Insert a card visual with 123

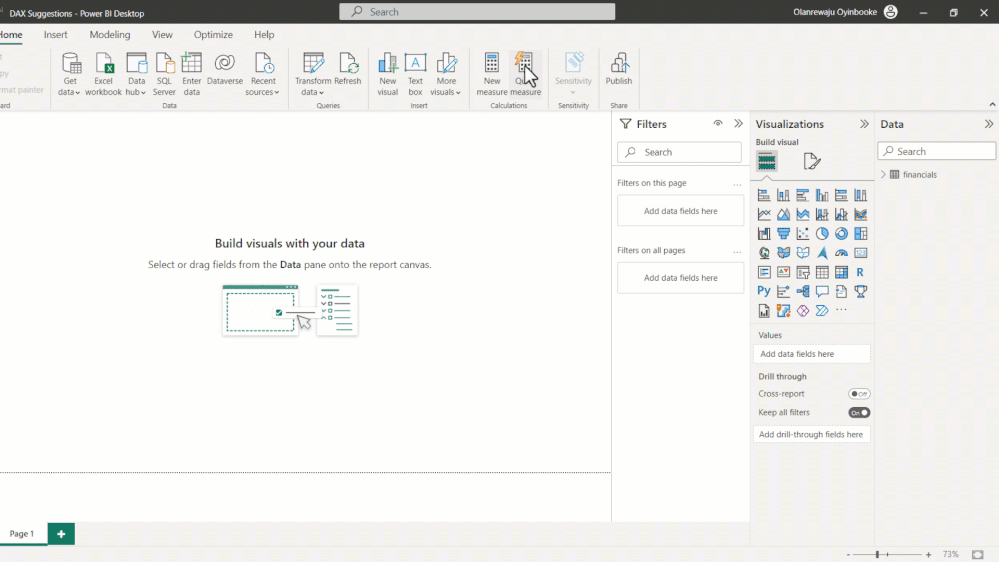[x=861, y=253]
